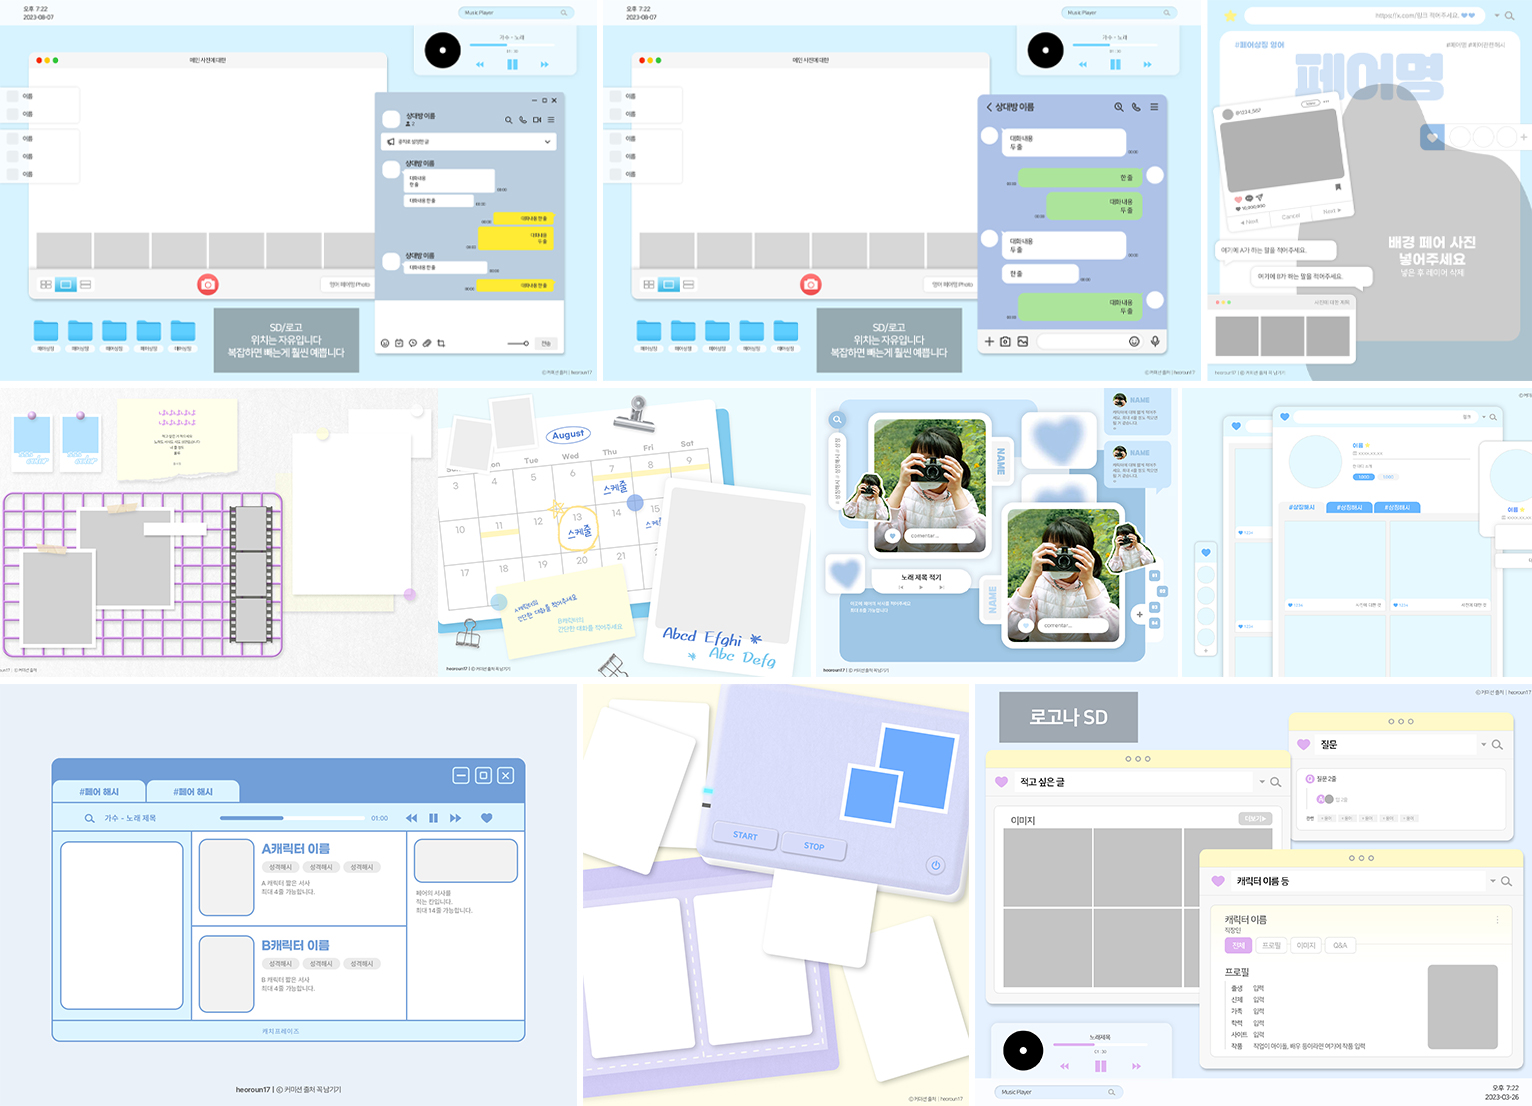The width and height of the screenshot is (1532, 1106).
Task: Click purple heart beside 적고 싶은 글
Action: (x=1002, y=782)
